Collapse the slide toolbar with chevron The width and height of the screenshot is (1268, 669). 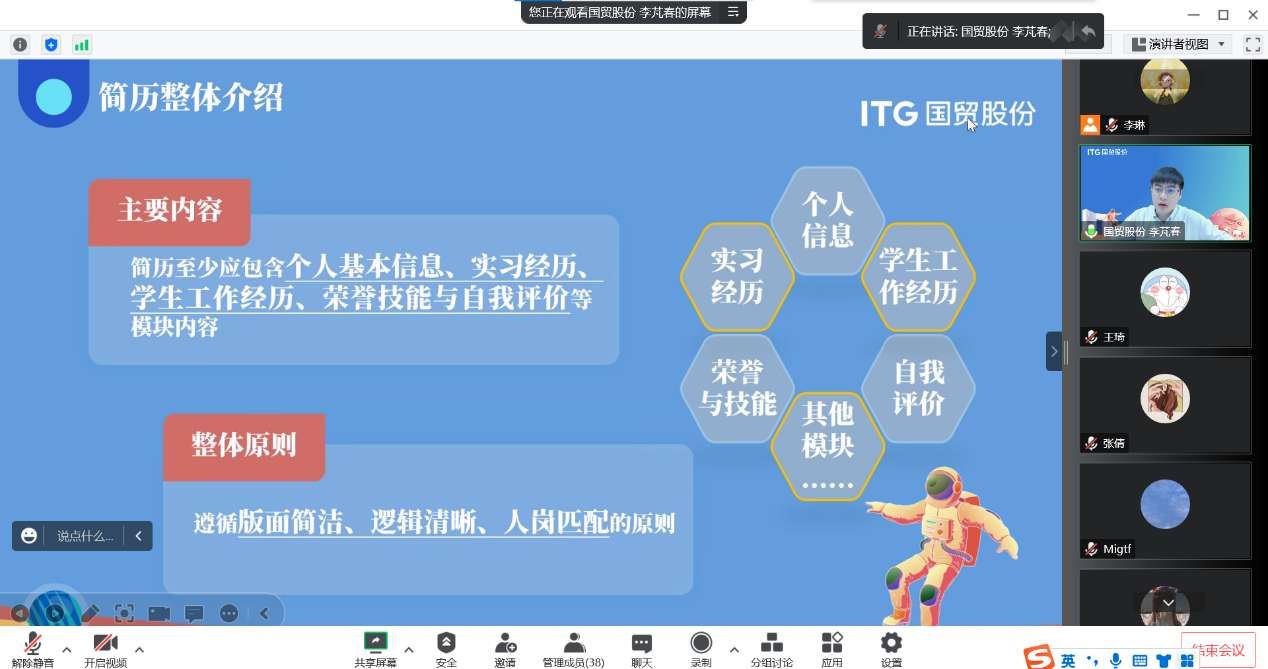tap(264, 613)
